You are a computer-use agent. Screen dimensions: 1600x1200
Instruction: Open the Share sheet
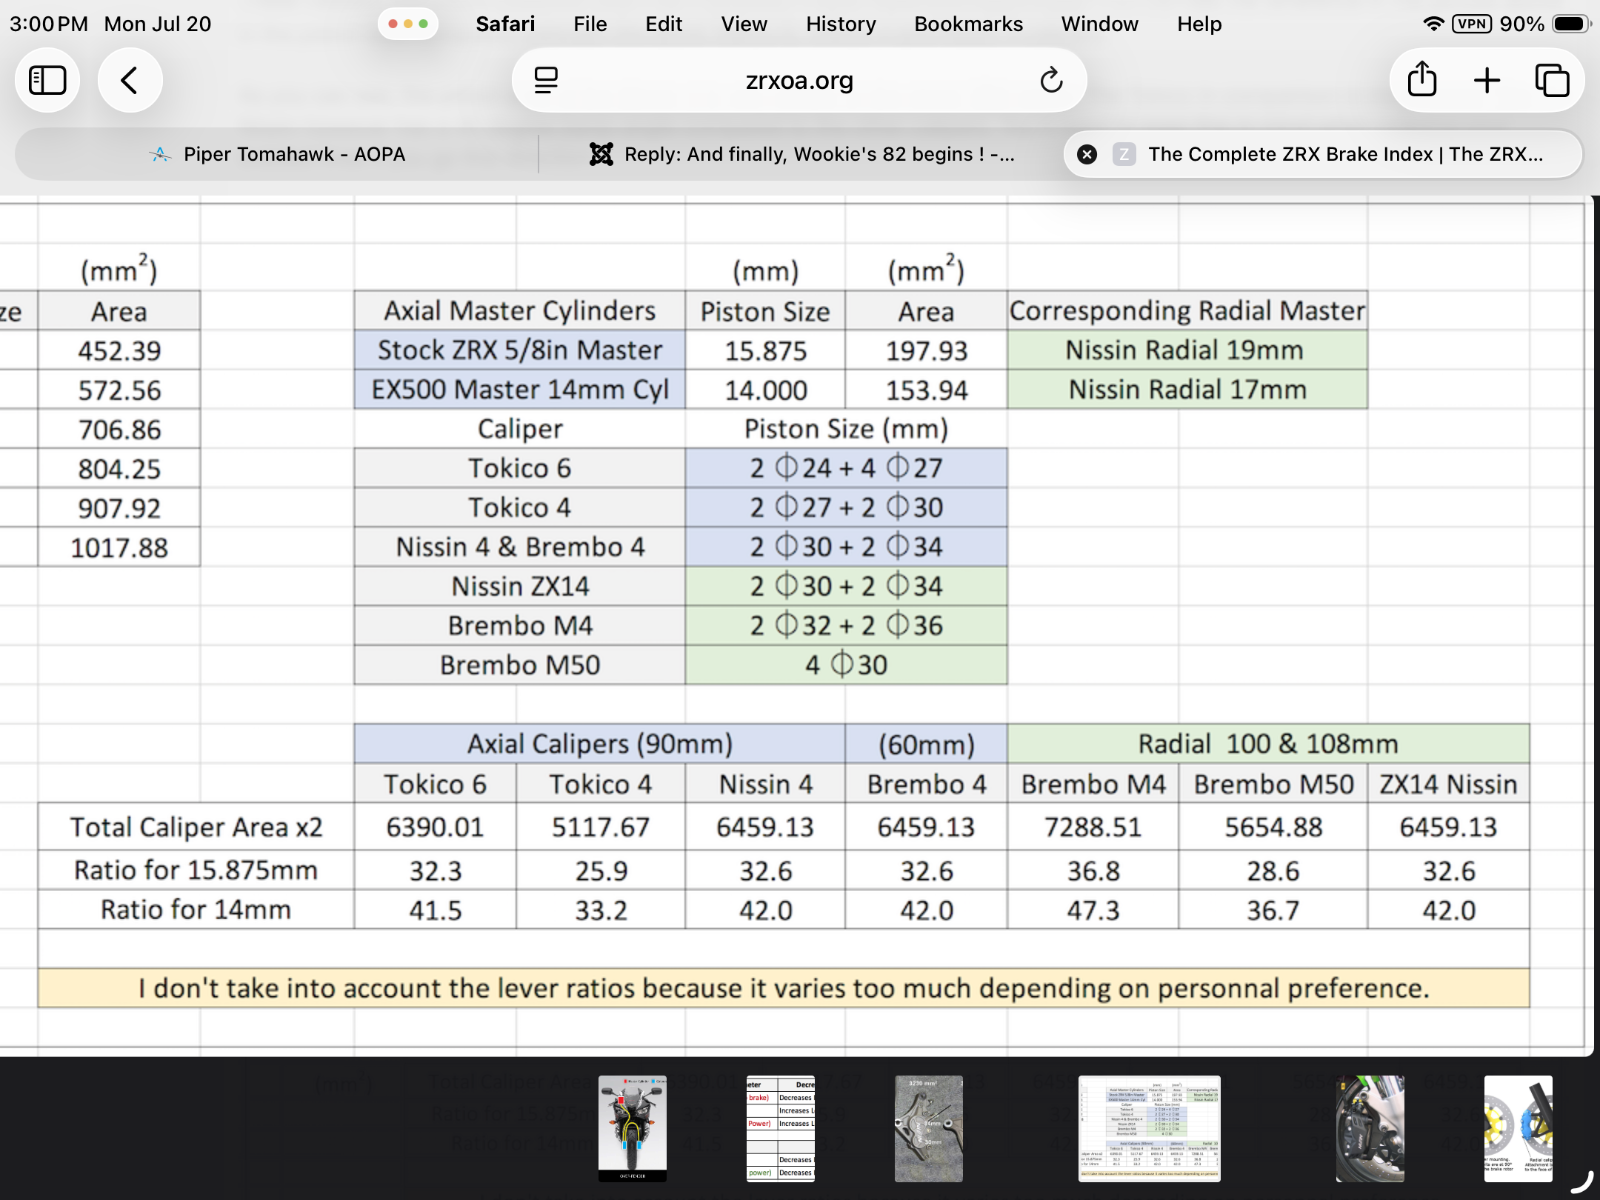[x=1422, y=80]
